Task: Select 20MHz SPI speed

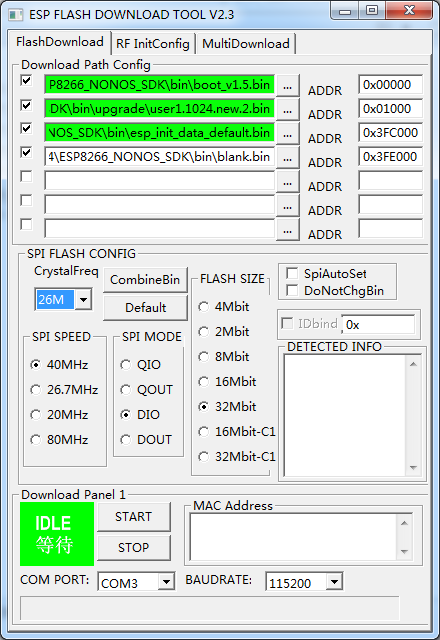Action: pos(36,415)
